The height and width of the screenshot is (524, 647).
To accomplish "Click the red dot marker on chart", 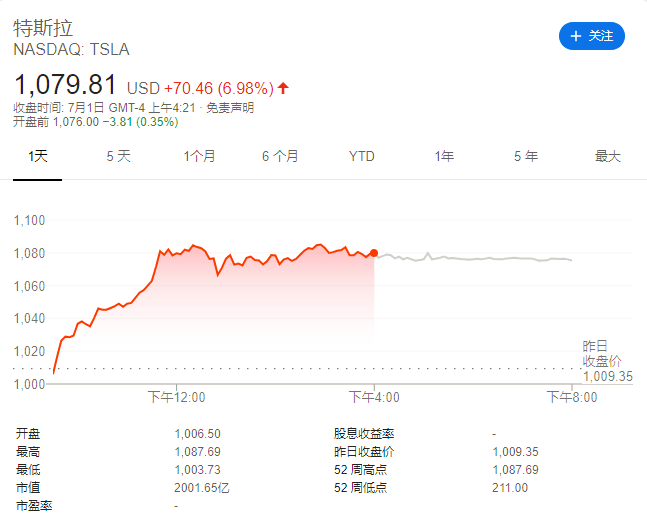I will coord(374,253).
